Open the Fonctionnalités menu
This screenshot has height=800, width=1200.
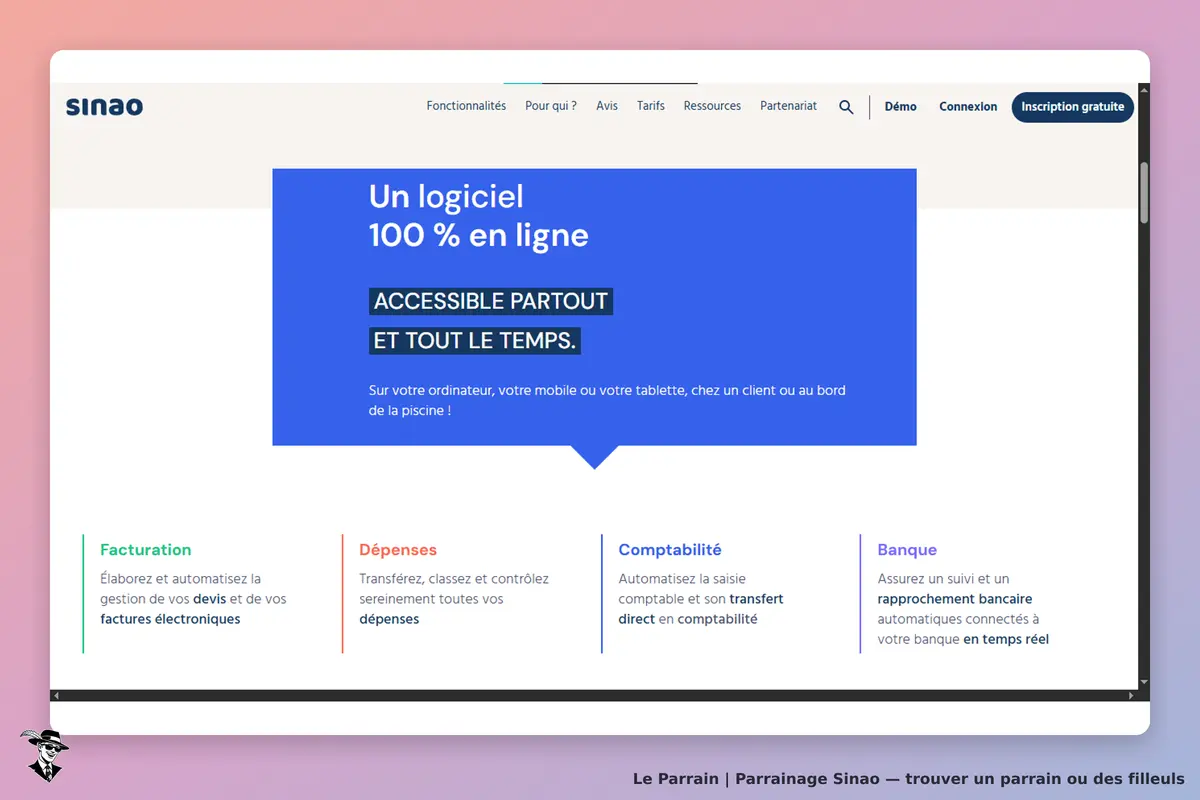(466, 106)
